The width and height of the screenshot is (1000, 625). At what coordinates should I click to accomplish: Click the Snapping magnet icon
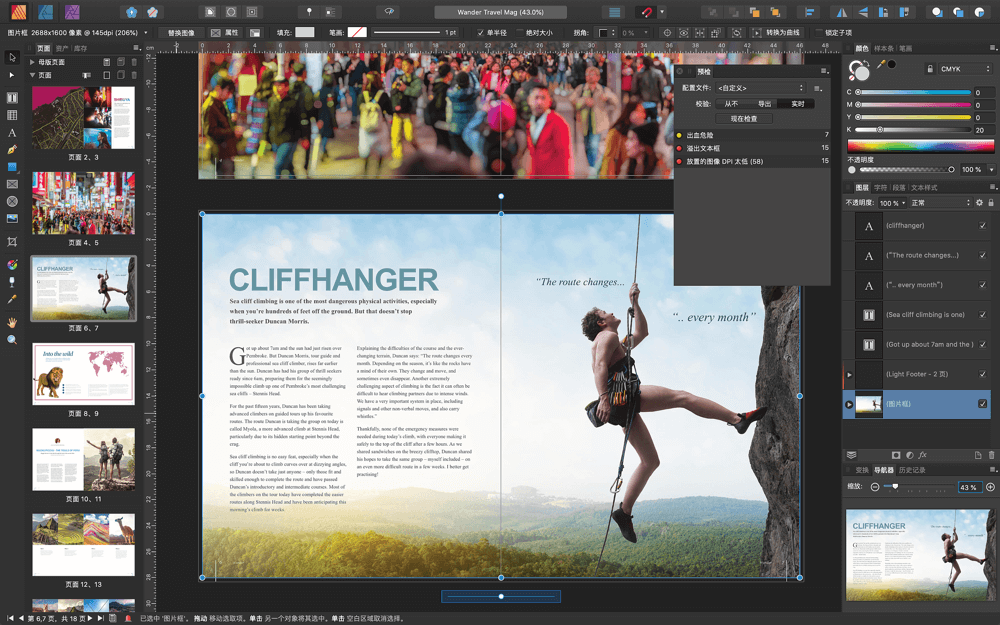point(646,12)
